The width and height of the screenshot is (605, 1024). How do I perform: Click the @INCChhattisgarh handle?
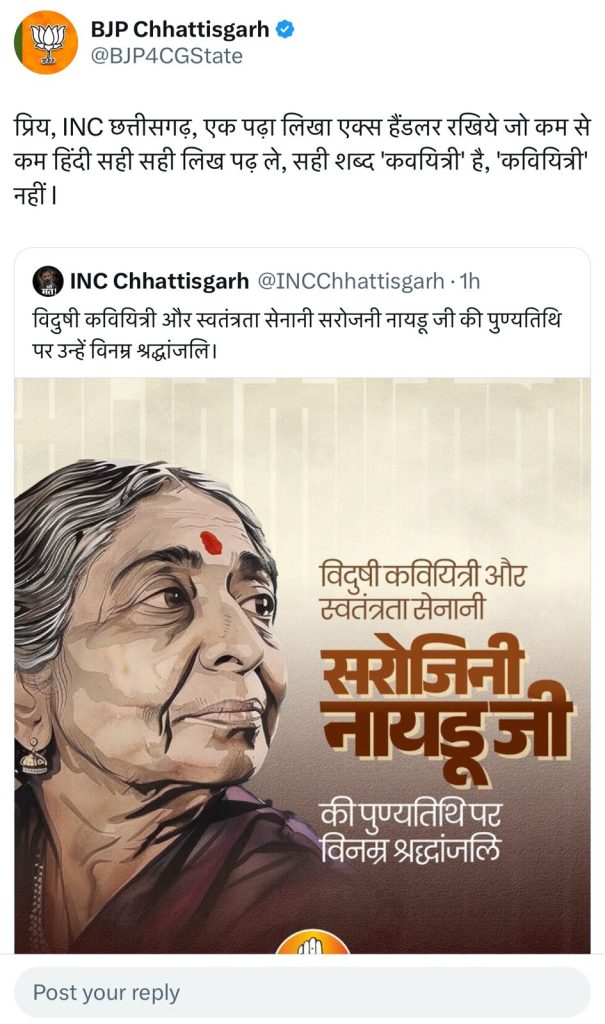(348, 281)
